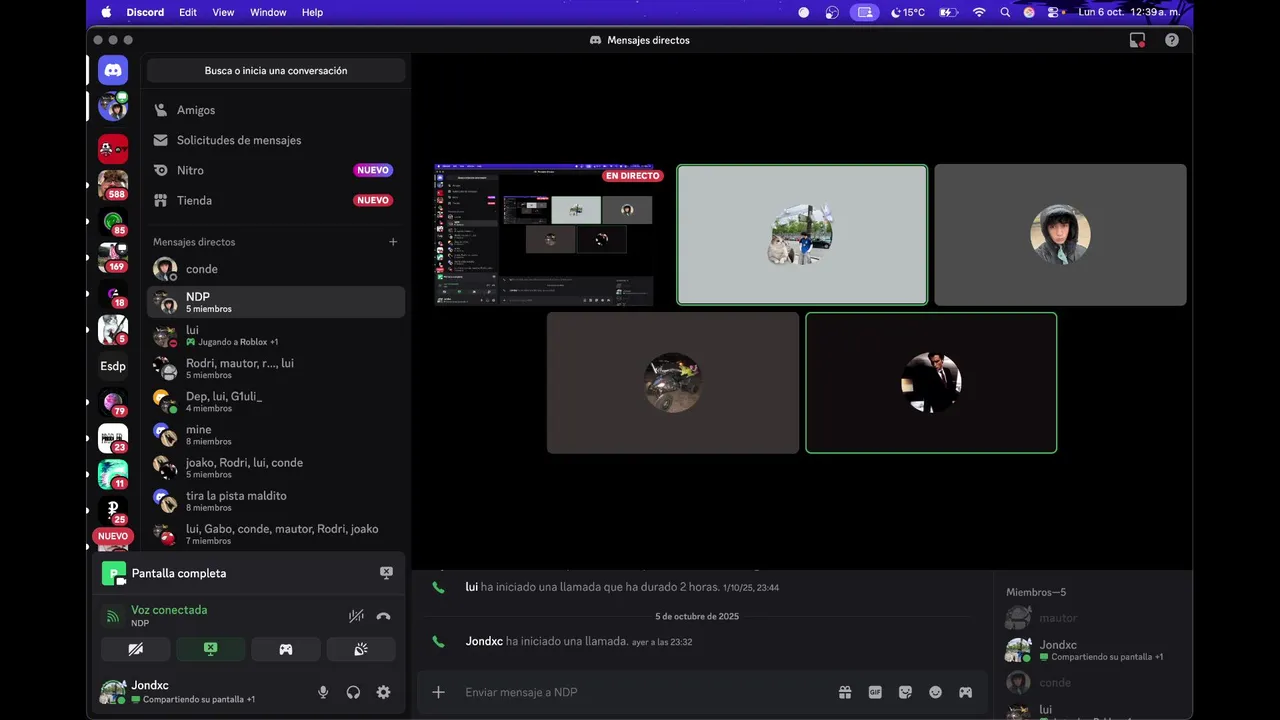
Task: Open the Discord Window menu in menu bar
Action: [x=268, y=12]
